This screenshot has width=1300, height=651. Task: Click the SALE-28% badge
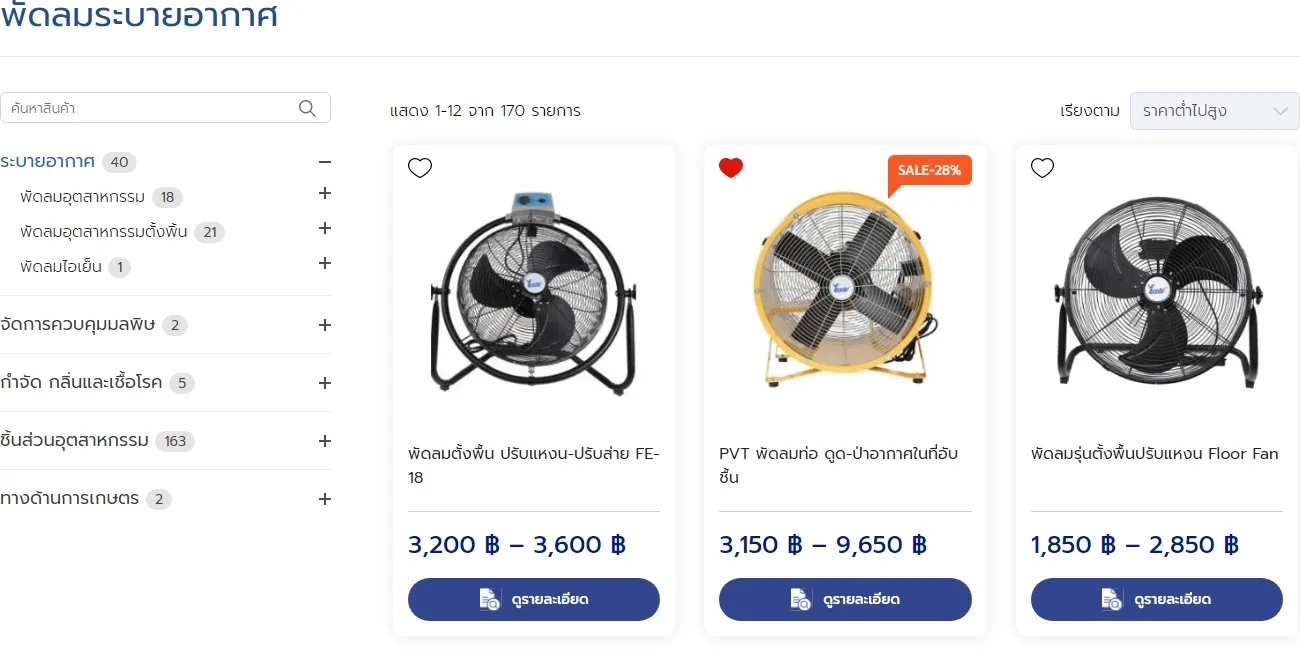[929, 171]
